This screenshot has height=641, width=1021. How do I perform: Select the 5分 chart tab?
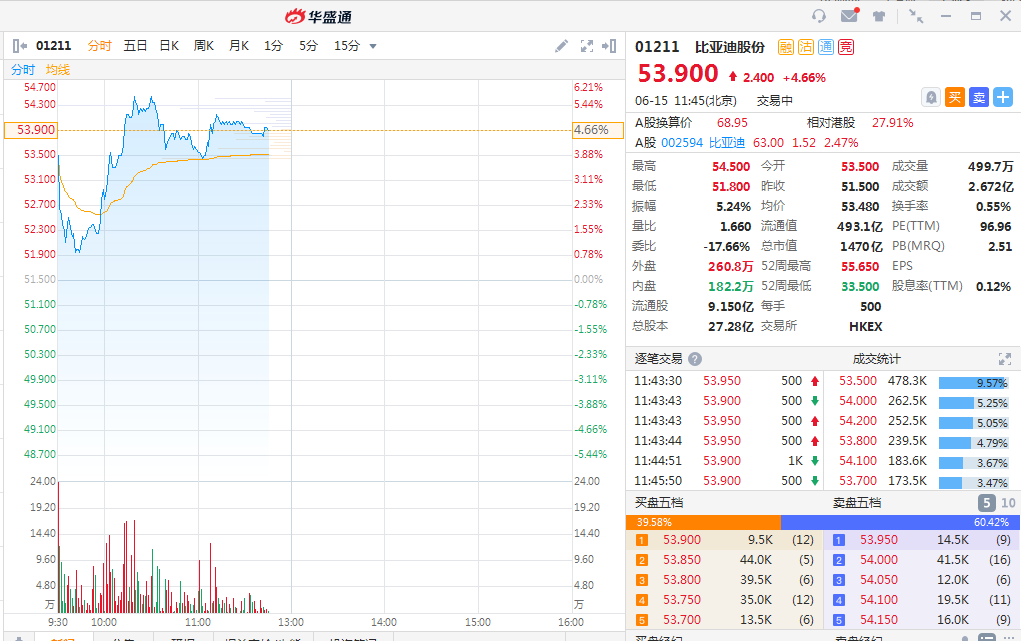pyautogui.click(x=309, y=46)
